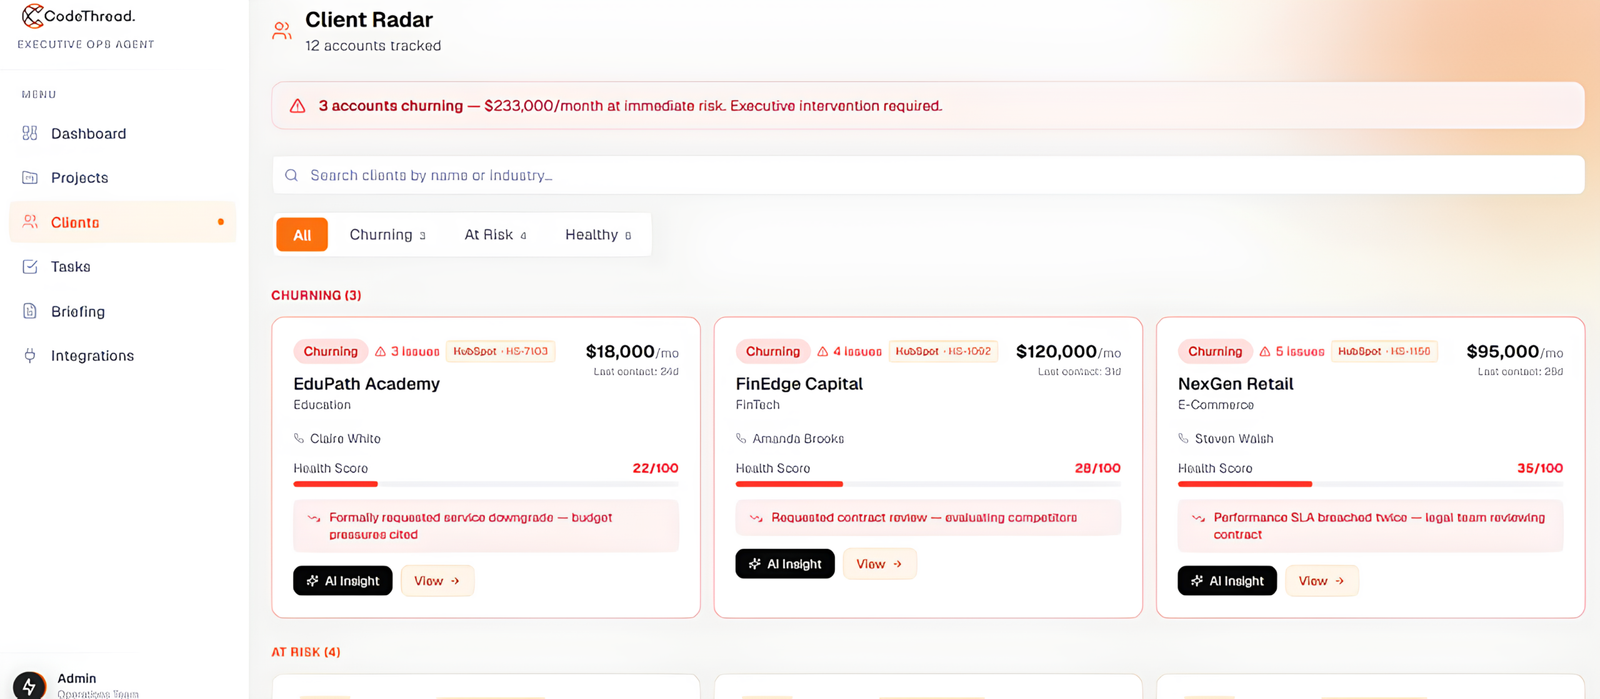This screenshot has width=1600, height=699.
Task: Click the Integrations plug icon
Action: click(30, 355)
